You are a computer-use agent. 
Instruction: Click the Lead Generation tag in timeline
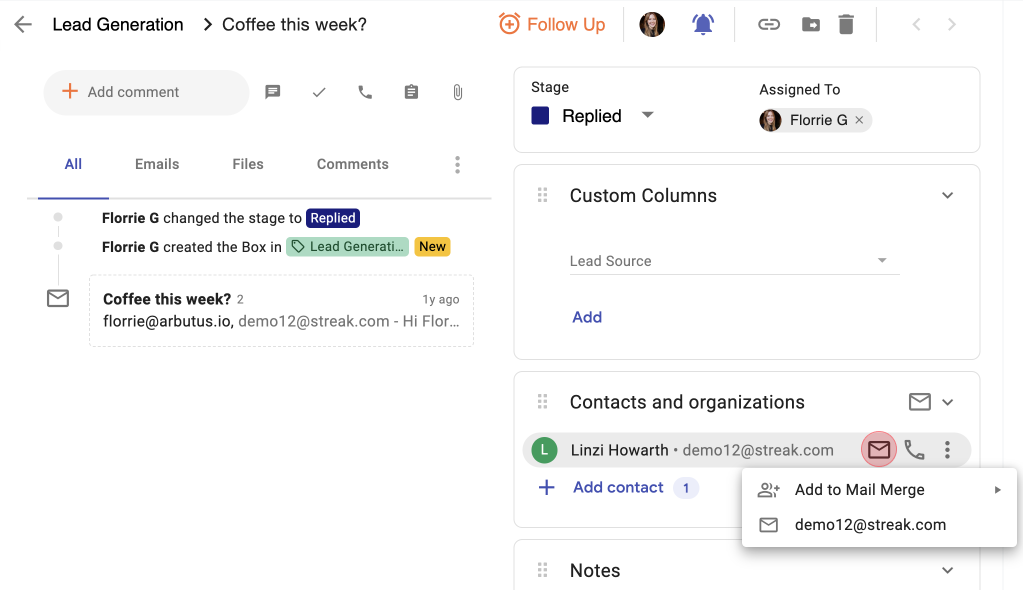click(x=348, y=247)
